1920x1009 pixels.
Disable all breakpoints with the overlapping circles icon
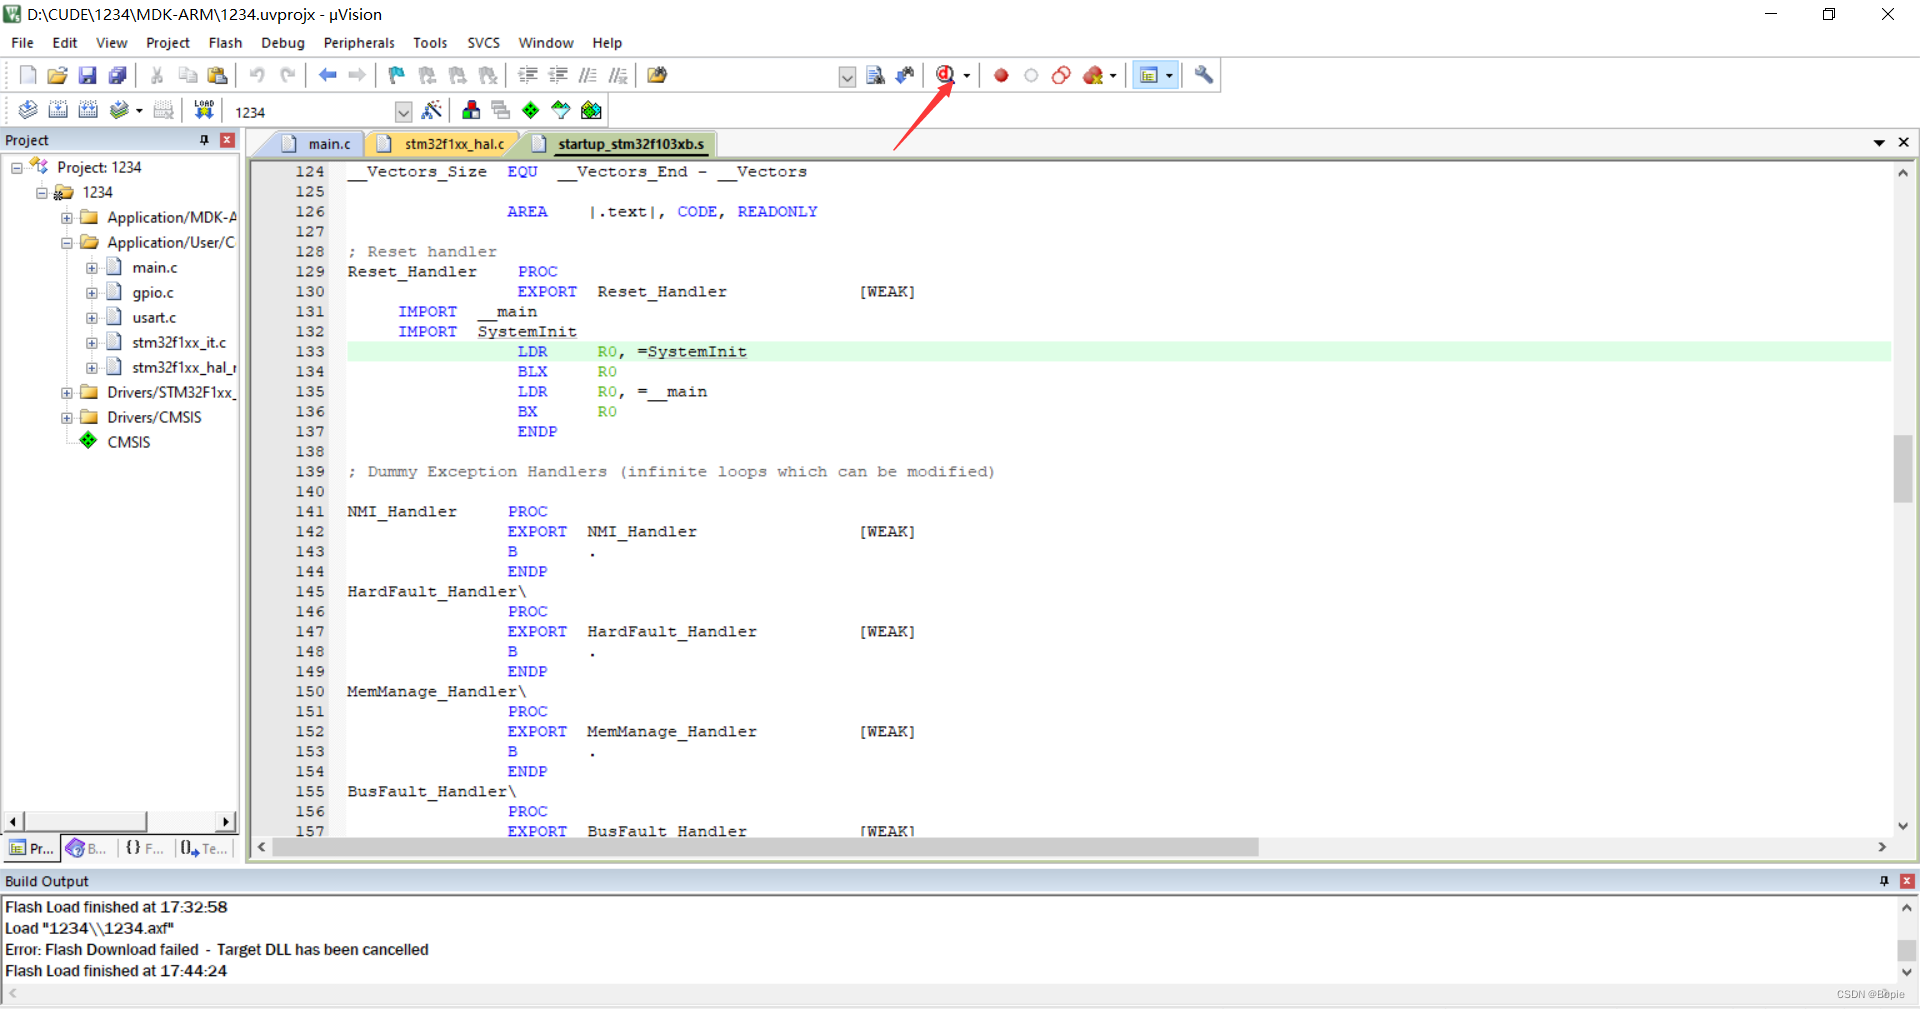pos(1061,75)
